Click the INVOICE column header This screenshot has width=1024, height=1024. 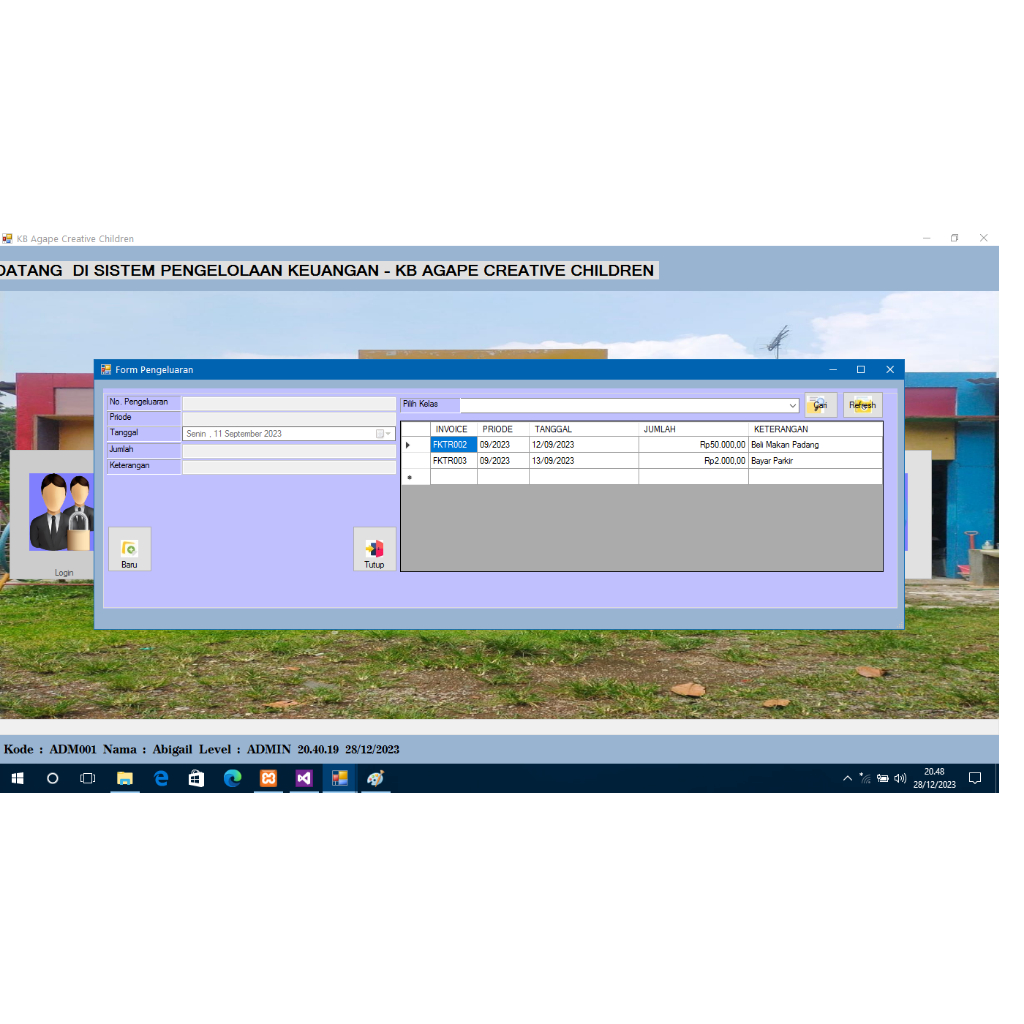click(454, 429)
